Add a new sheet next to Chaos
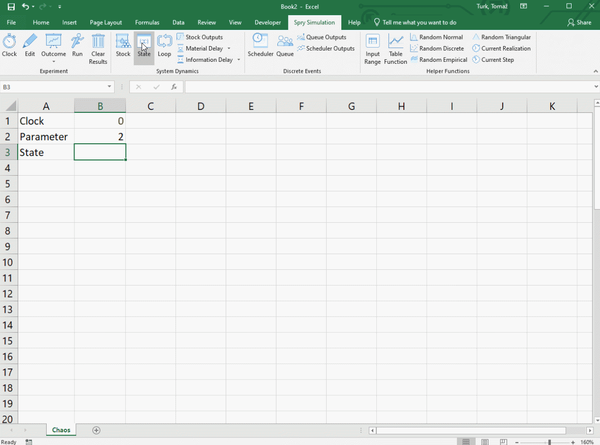 pyautogui.click(x=96, y=430)
